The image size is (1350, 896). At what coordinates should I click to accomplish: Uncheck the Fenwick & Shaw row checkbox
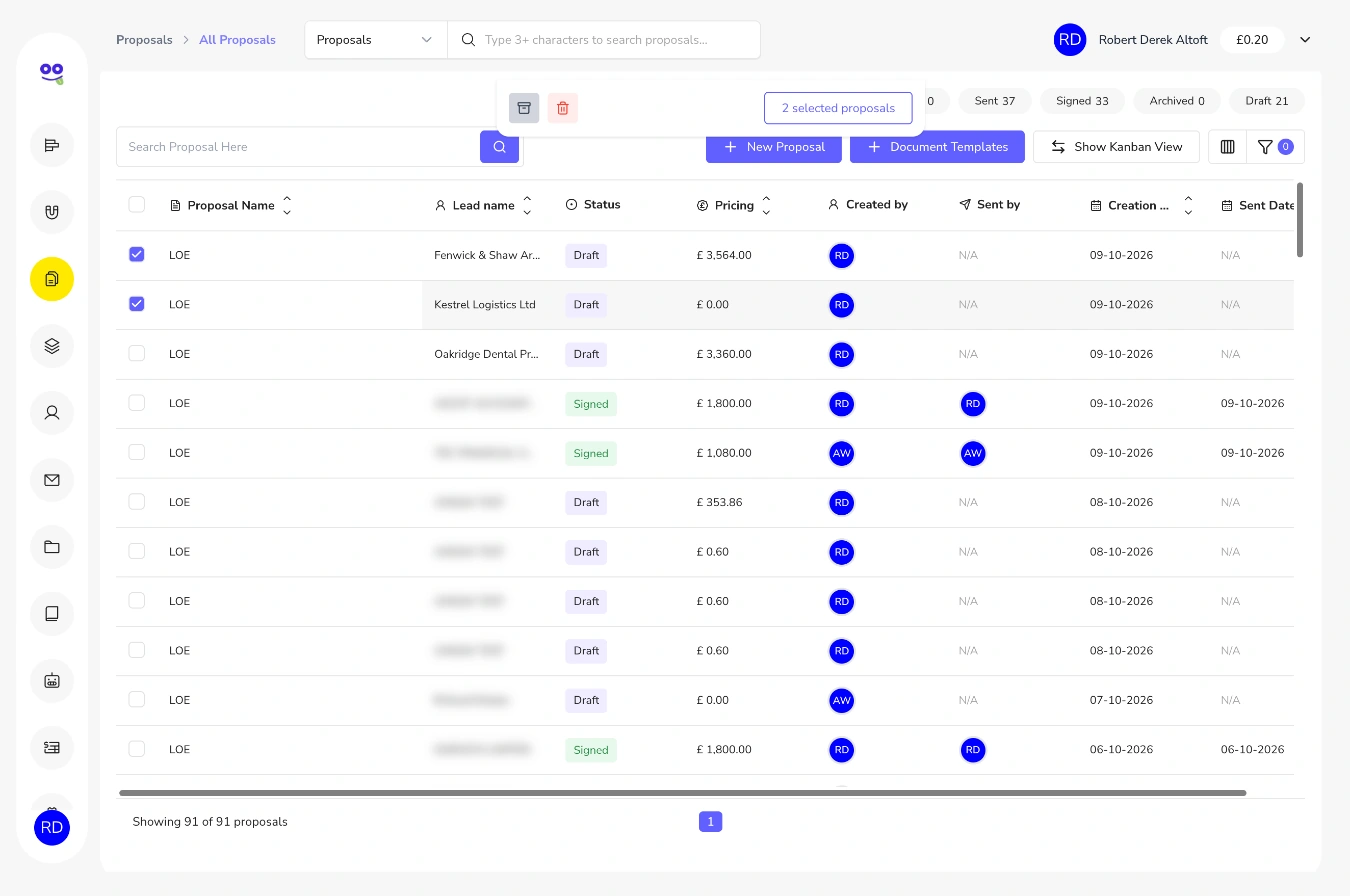click(137, 255)
